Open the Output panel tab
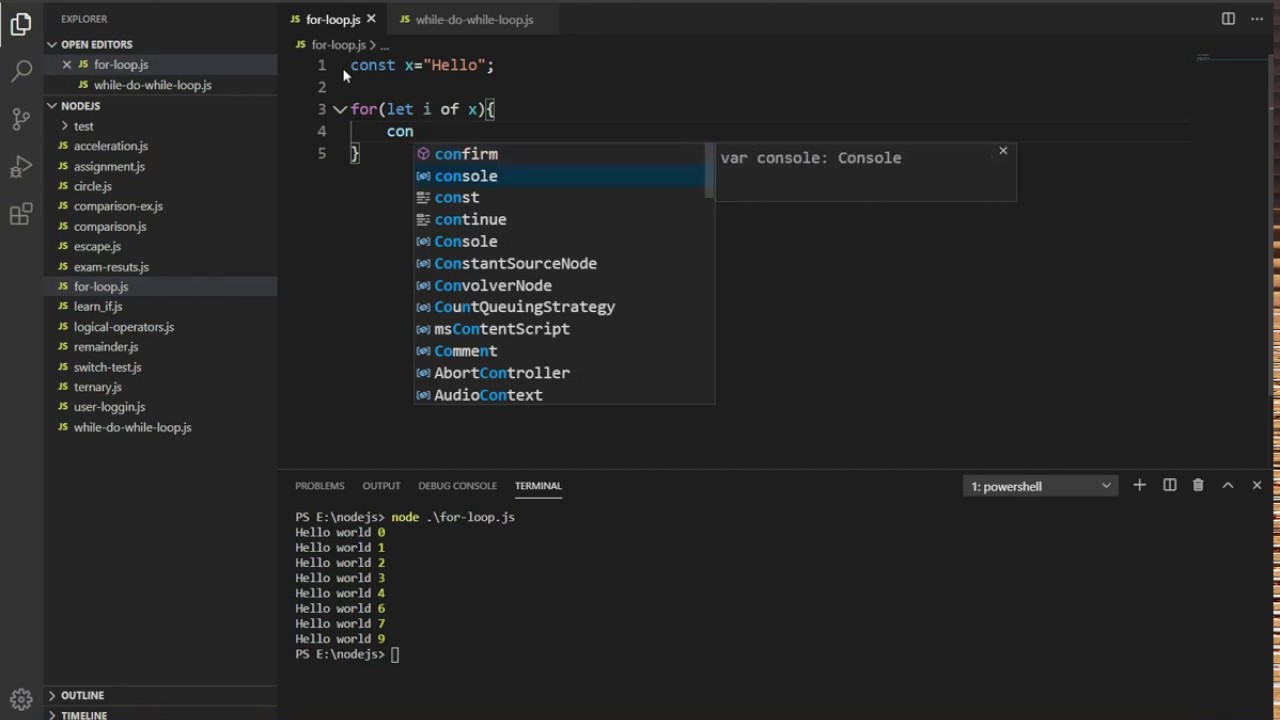The image size is (1280, 720). point(381,485)
